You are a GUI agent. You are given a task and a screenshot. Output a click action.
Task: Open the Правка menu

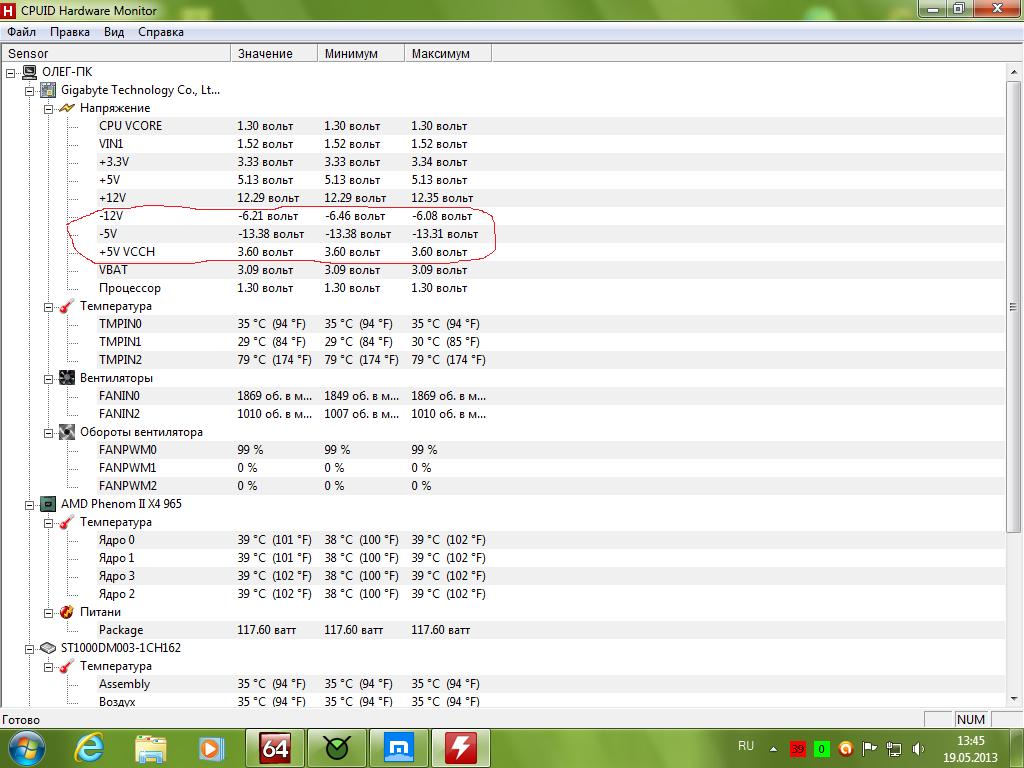tap(70, 32)
